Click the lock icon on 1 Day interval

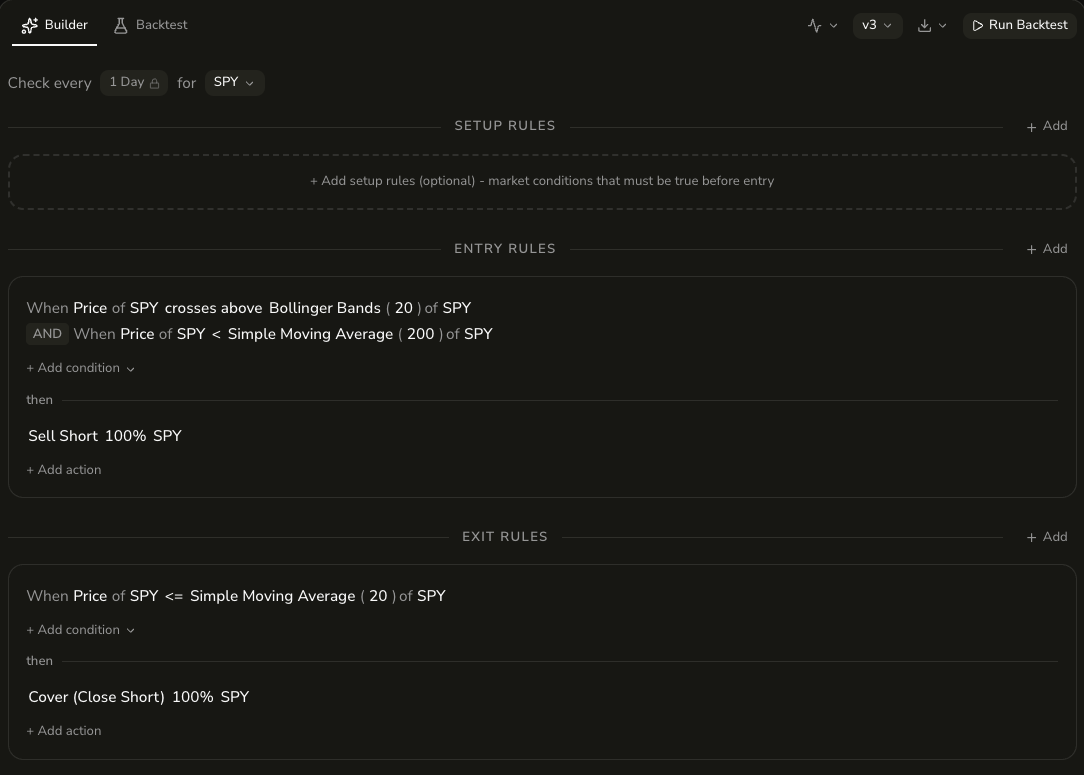tap(153, 82)
